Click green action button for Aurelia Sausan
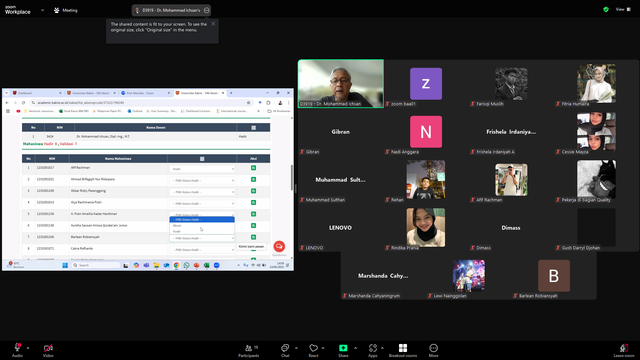 [x=253, y=225]
